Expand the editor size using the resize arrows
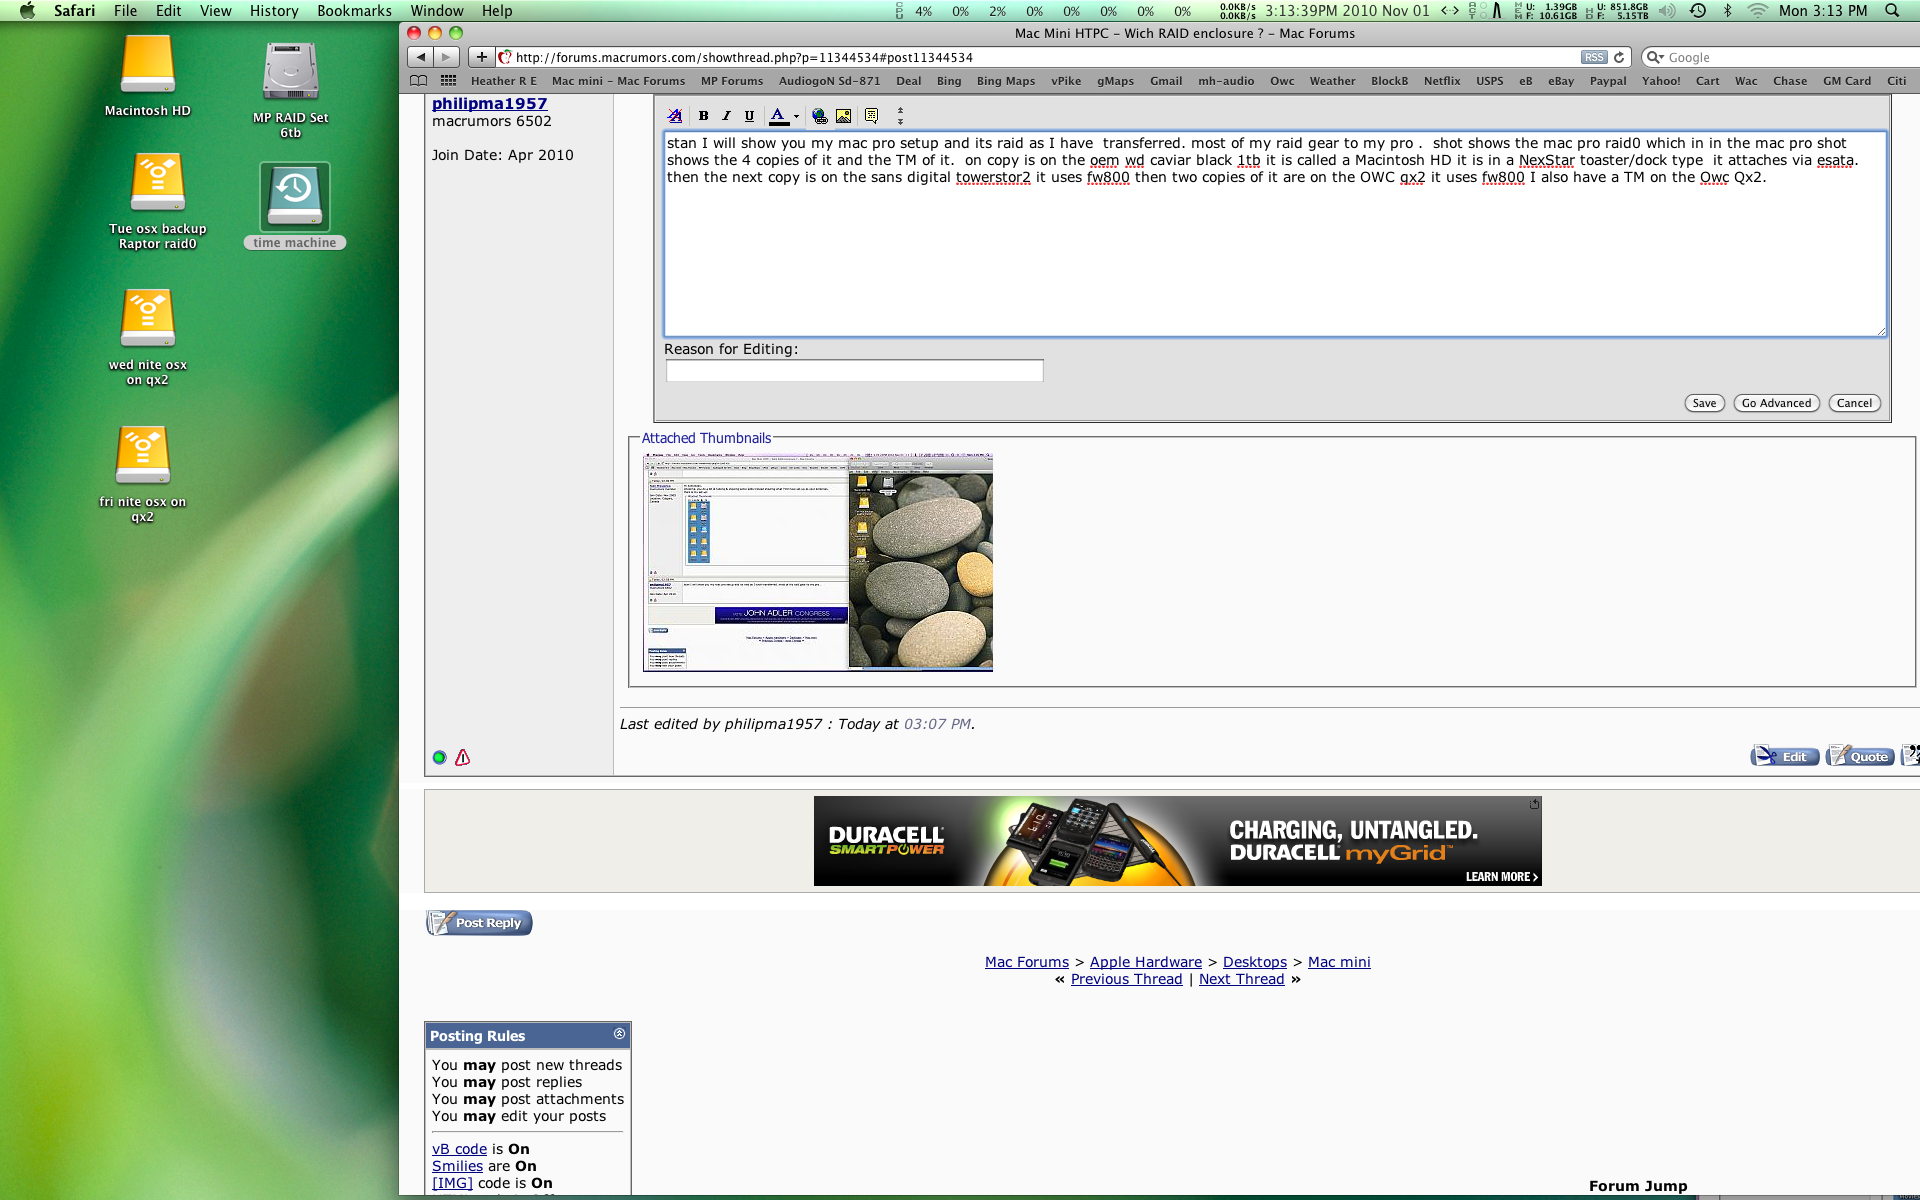The height and width of the screenshot is (1200, 1920). click(899, 116)
